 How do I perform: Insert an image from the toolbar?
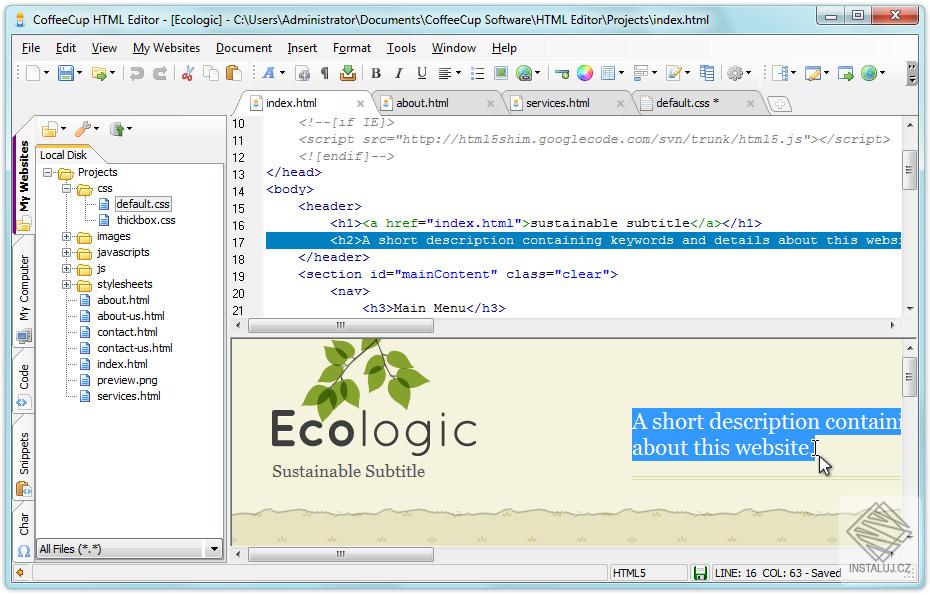click(500, 73)
